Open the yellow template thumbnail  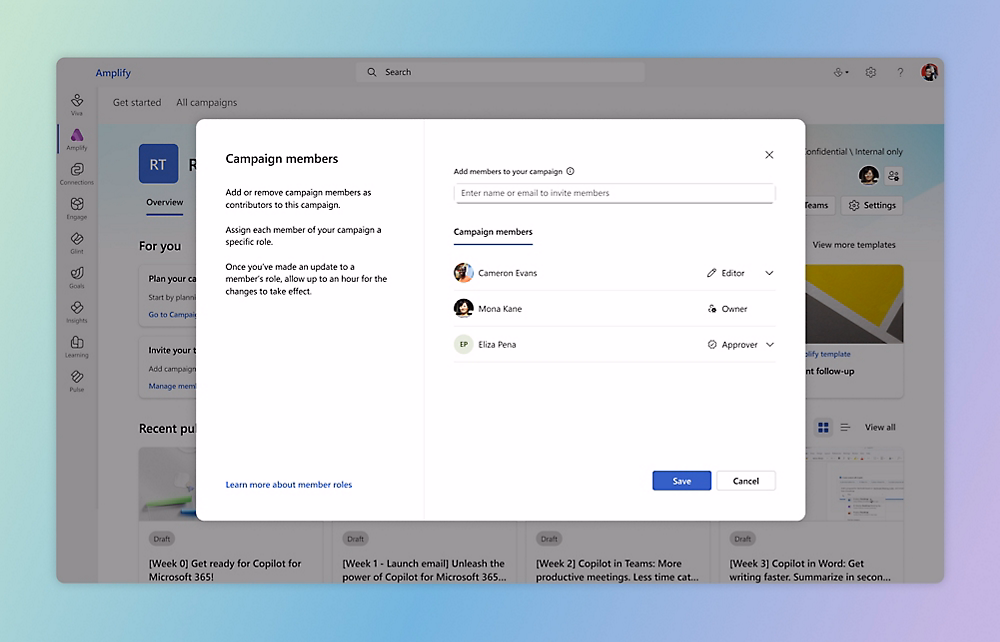point(854,304)
